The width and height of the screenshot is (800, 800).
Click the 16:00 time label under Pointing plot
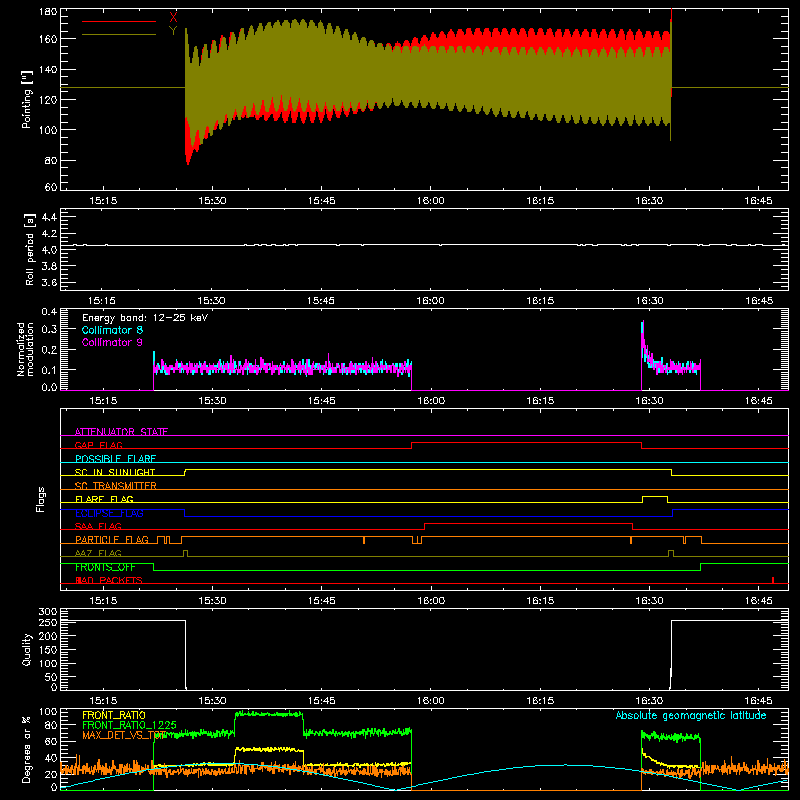[431, 201]
